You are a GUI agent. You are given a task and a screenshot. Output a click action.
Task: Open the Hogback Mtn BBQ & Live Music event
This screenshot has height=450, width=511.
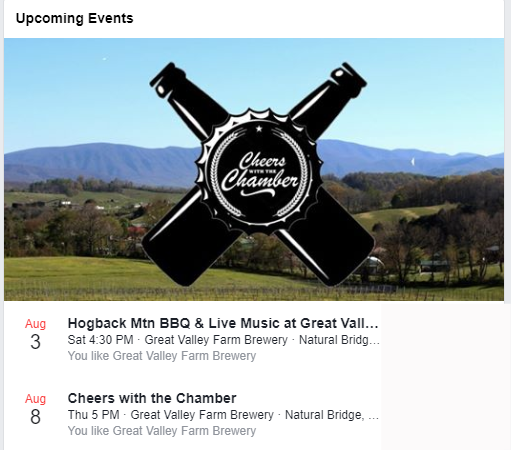tap(223, 323)
